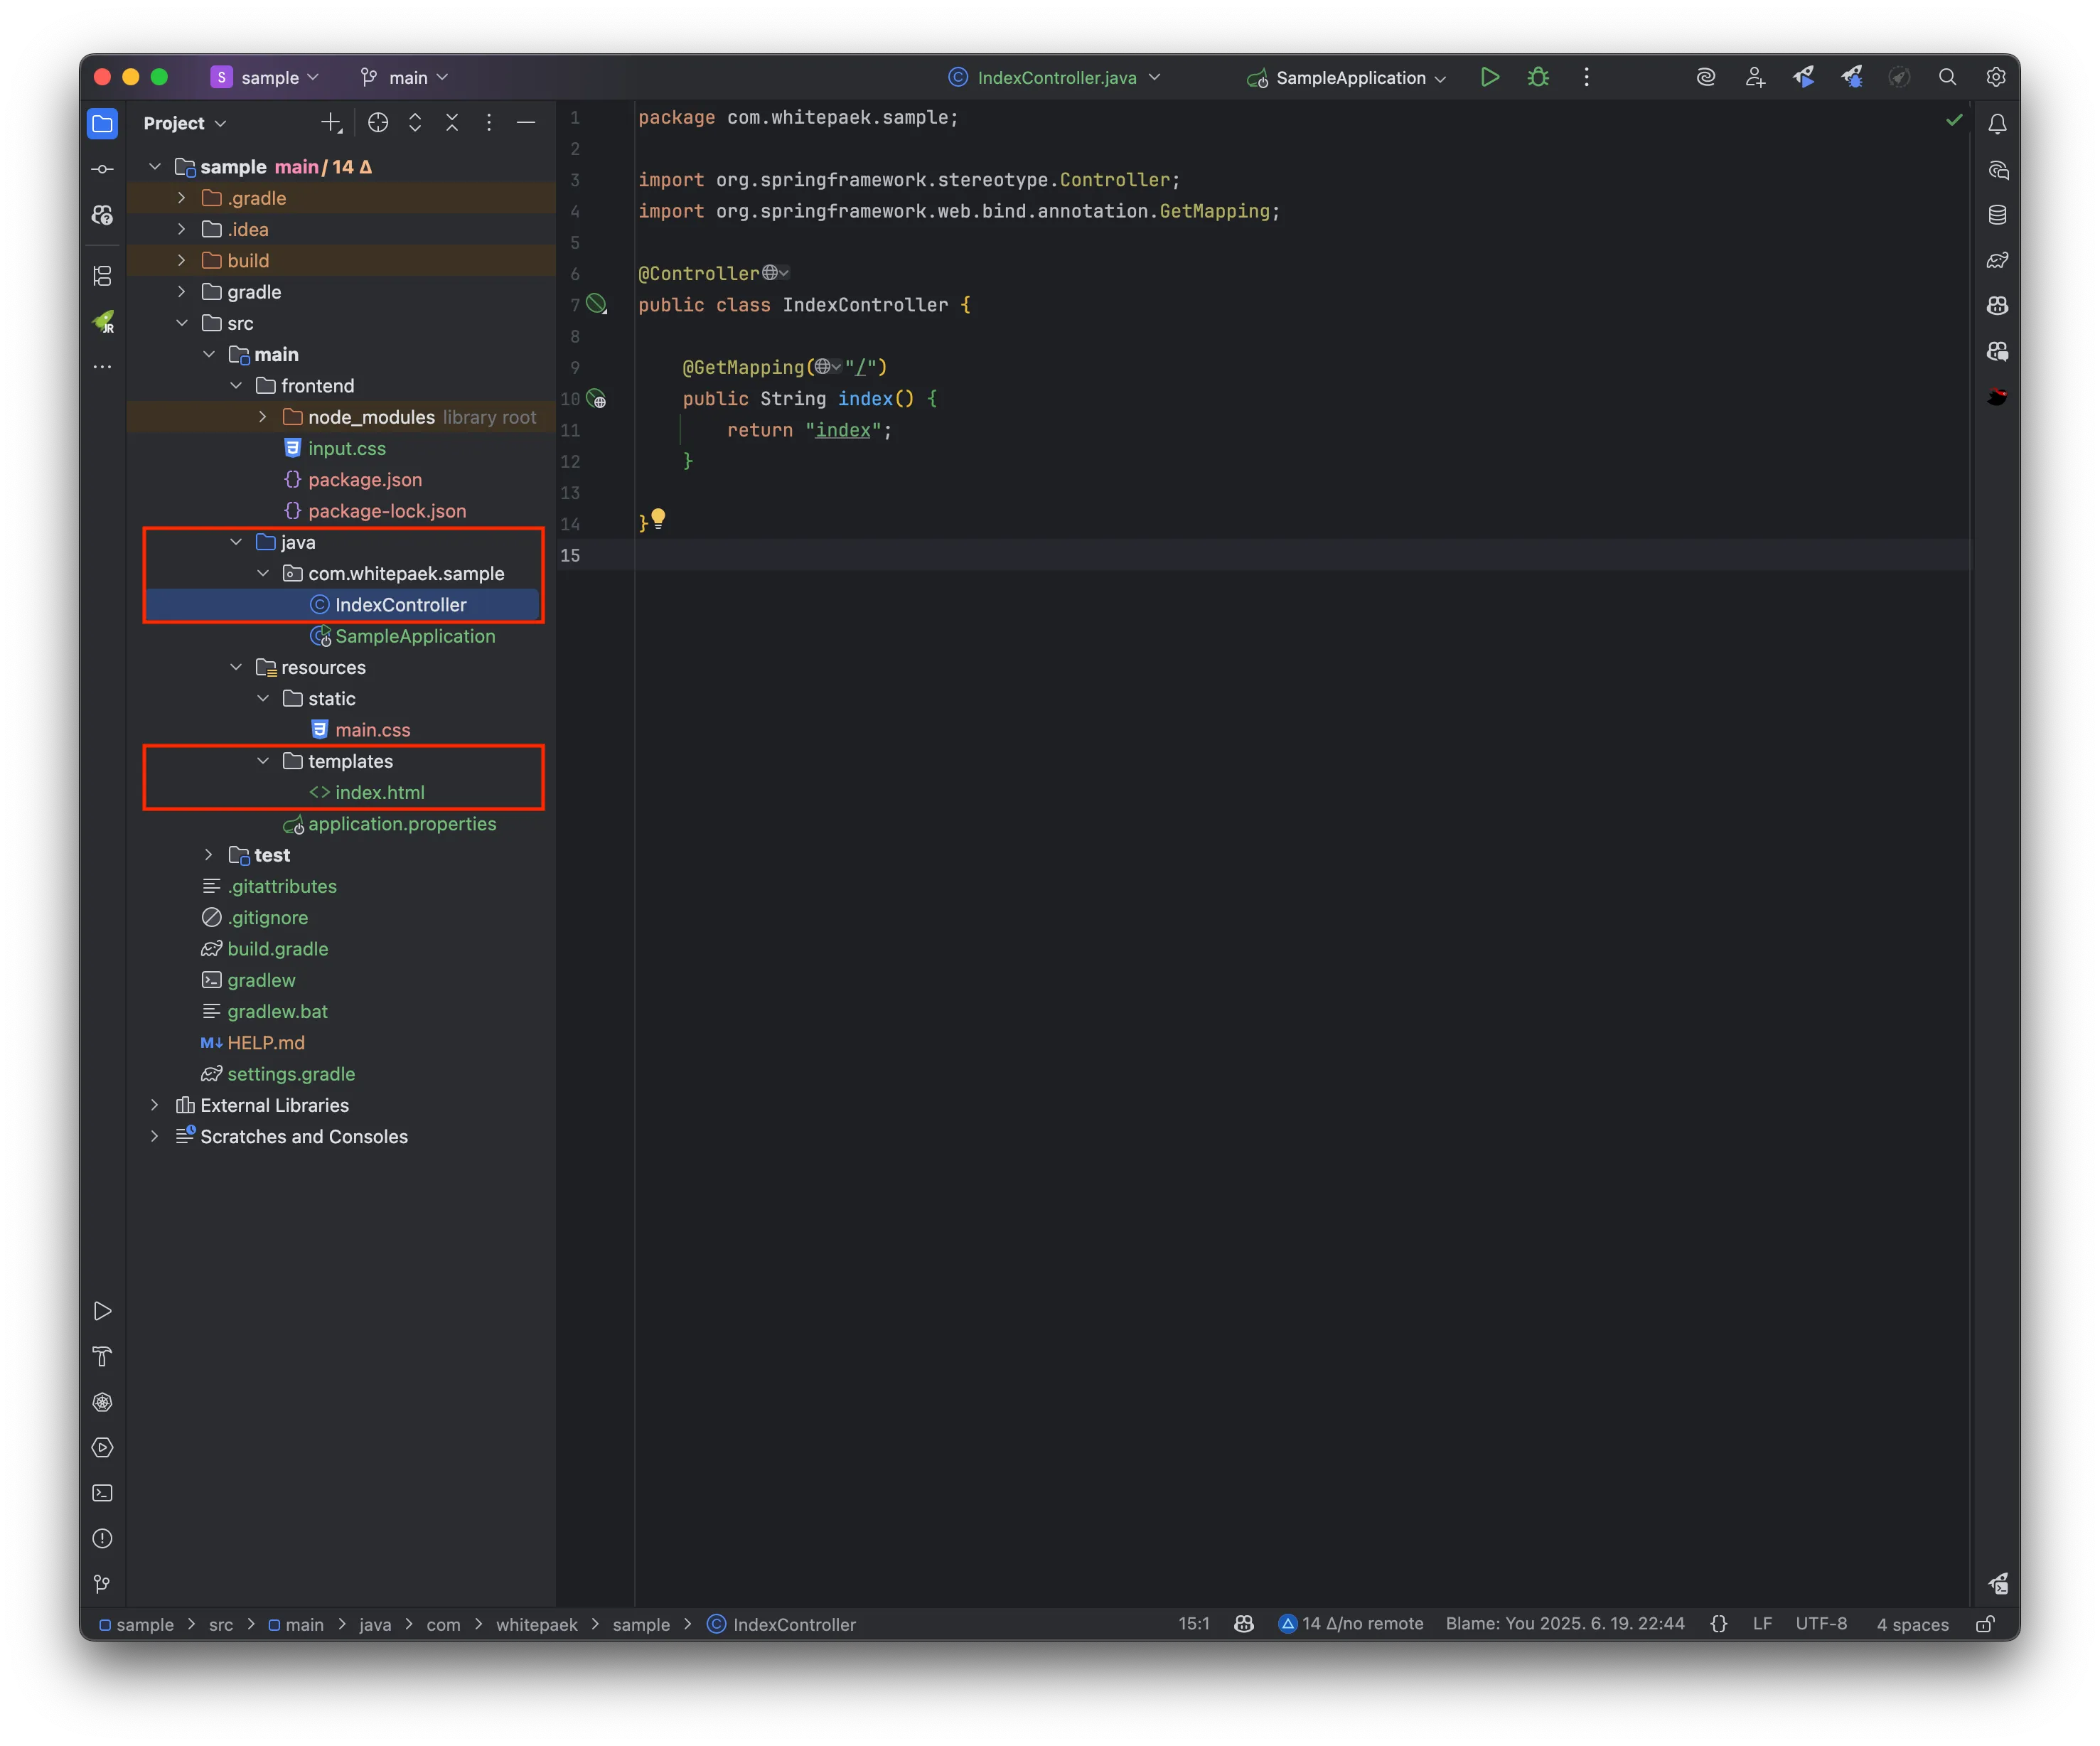2100x1746 pixels.
Task: Open the Project tool window icon
Action: [102, 124]
